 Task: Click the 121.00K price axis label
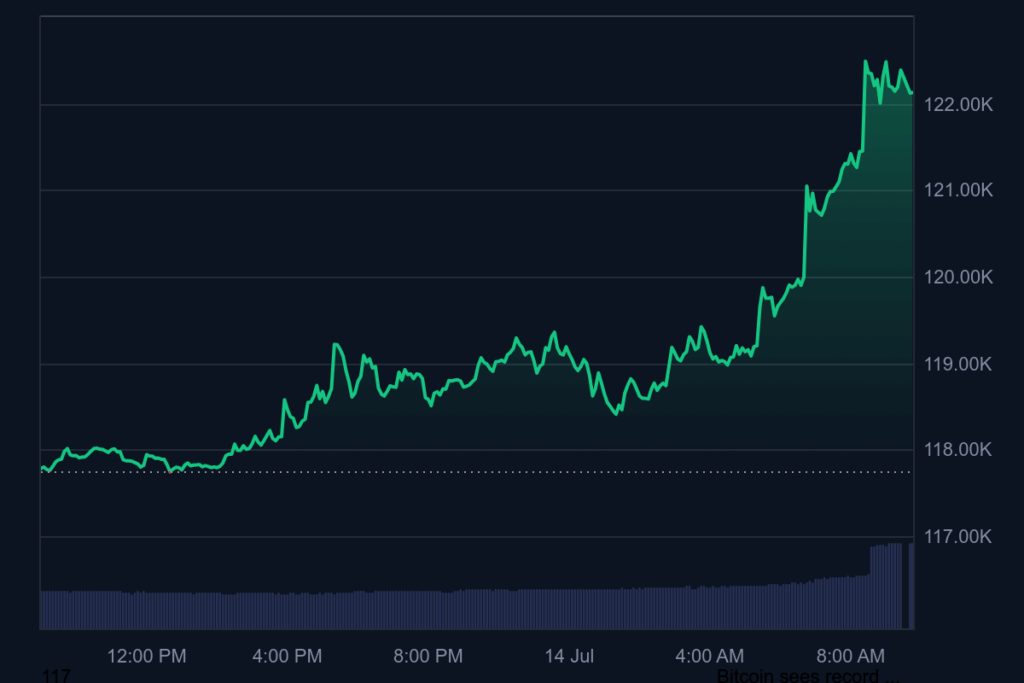point(958,190)
